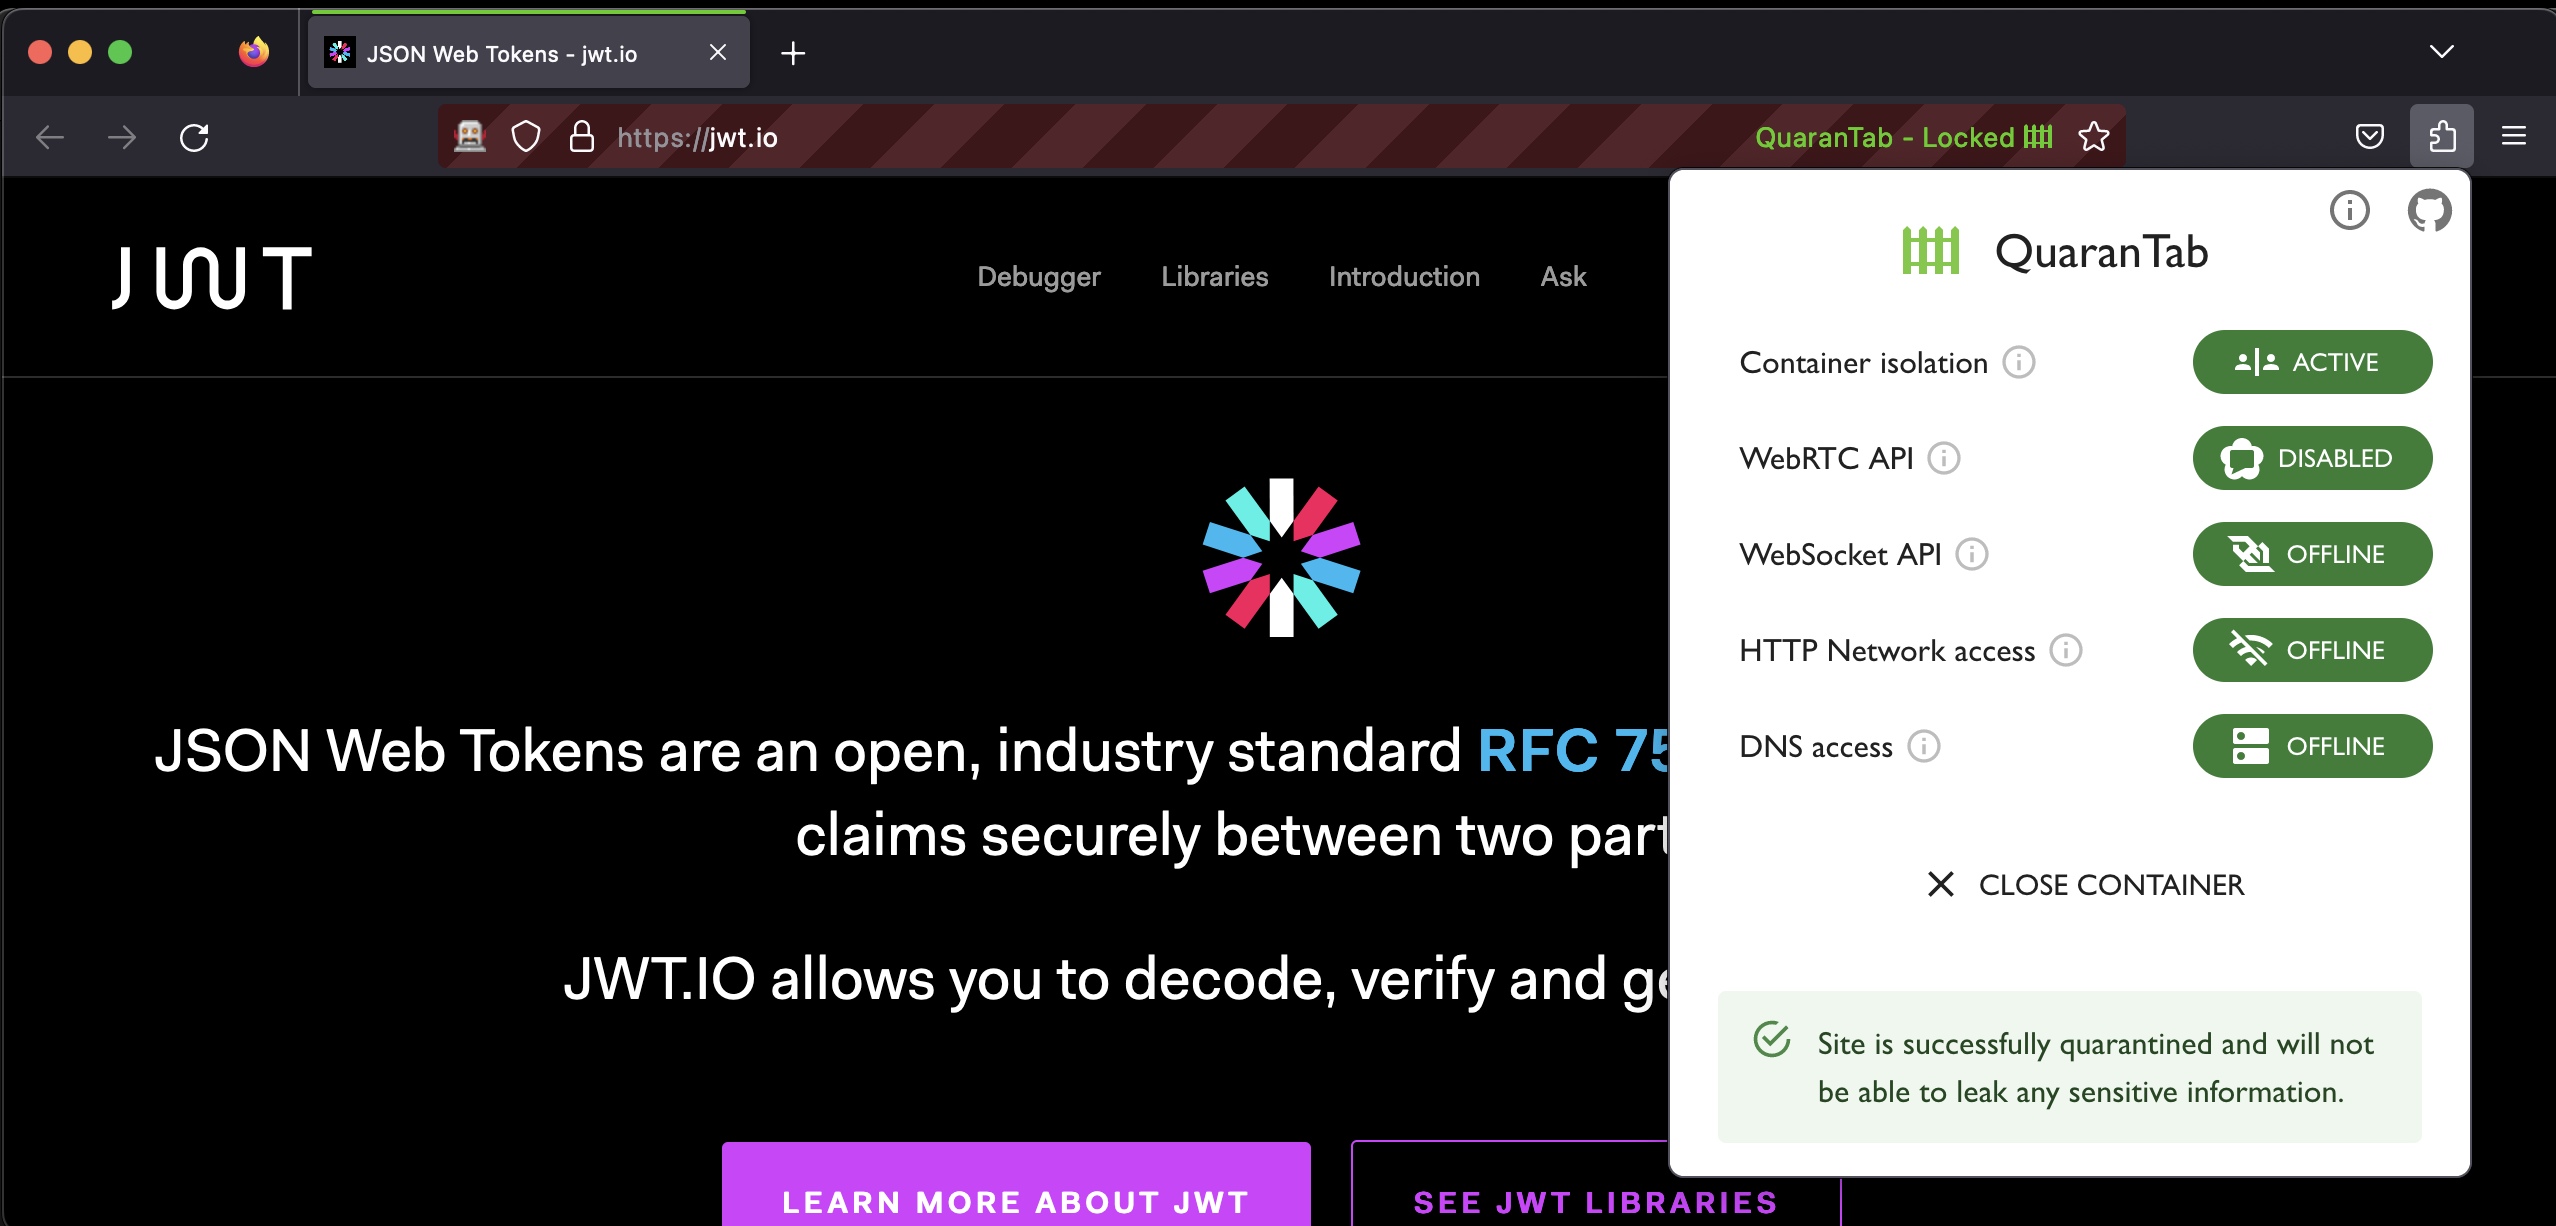
Task: Toggle WebRTC API DISABLED button
Action: point(2311,458)
